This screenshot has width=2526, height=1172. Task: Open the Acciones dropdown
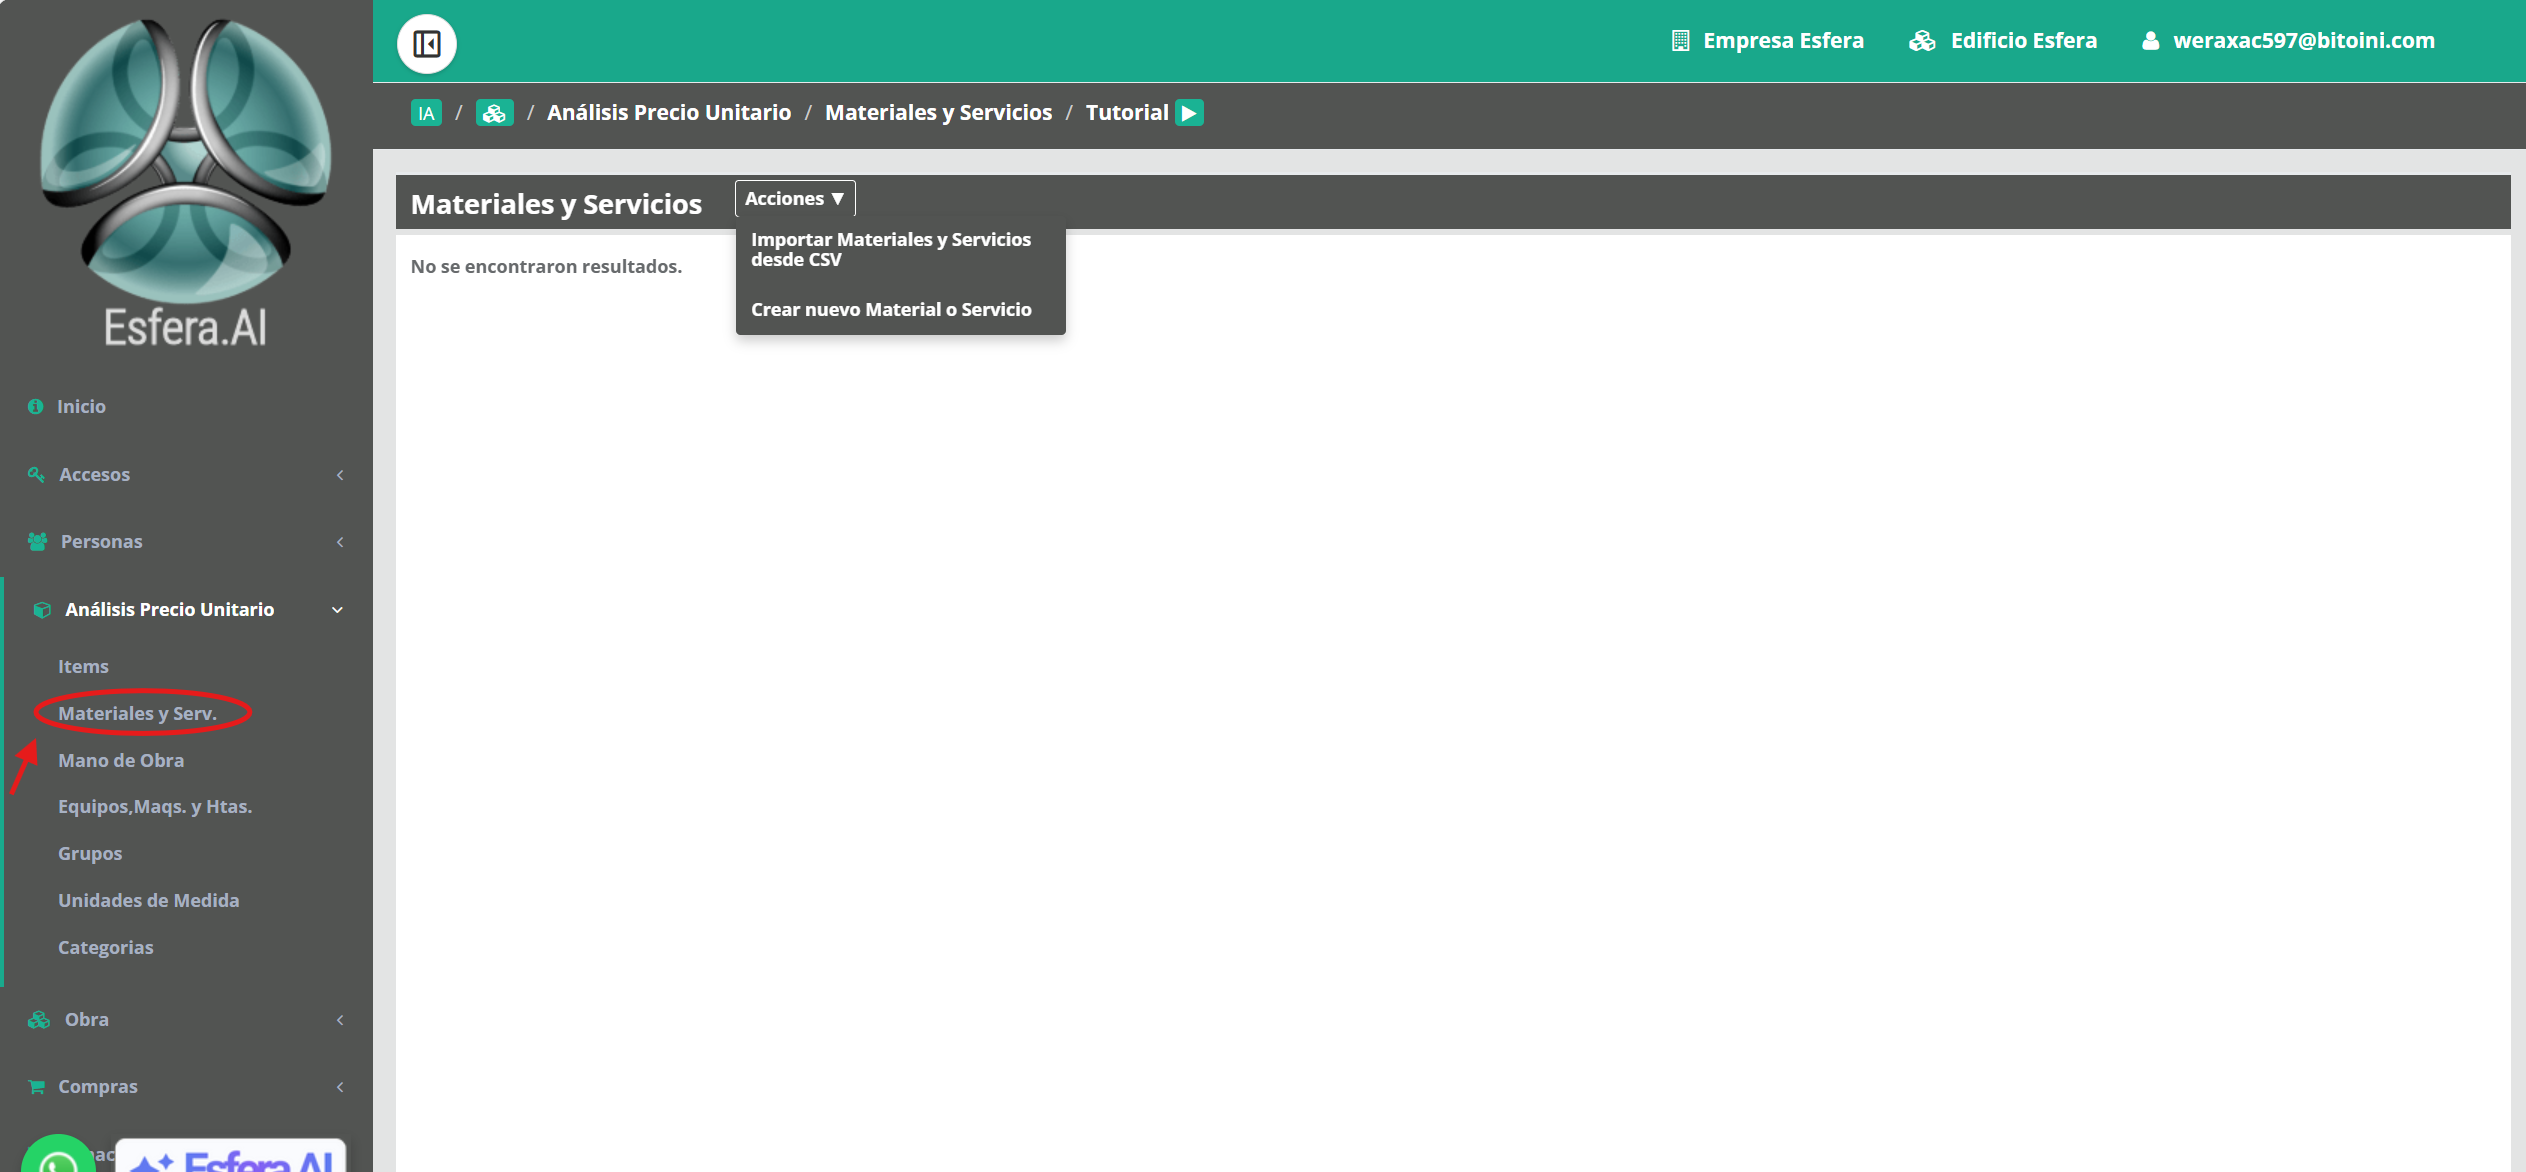[x=795, y=198]
